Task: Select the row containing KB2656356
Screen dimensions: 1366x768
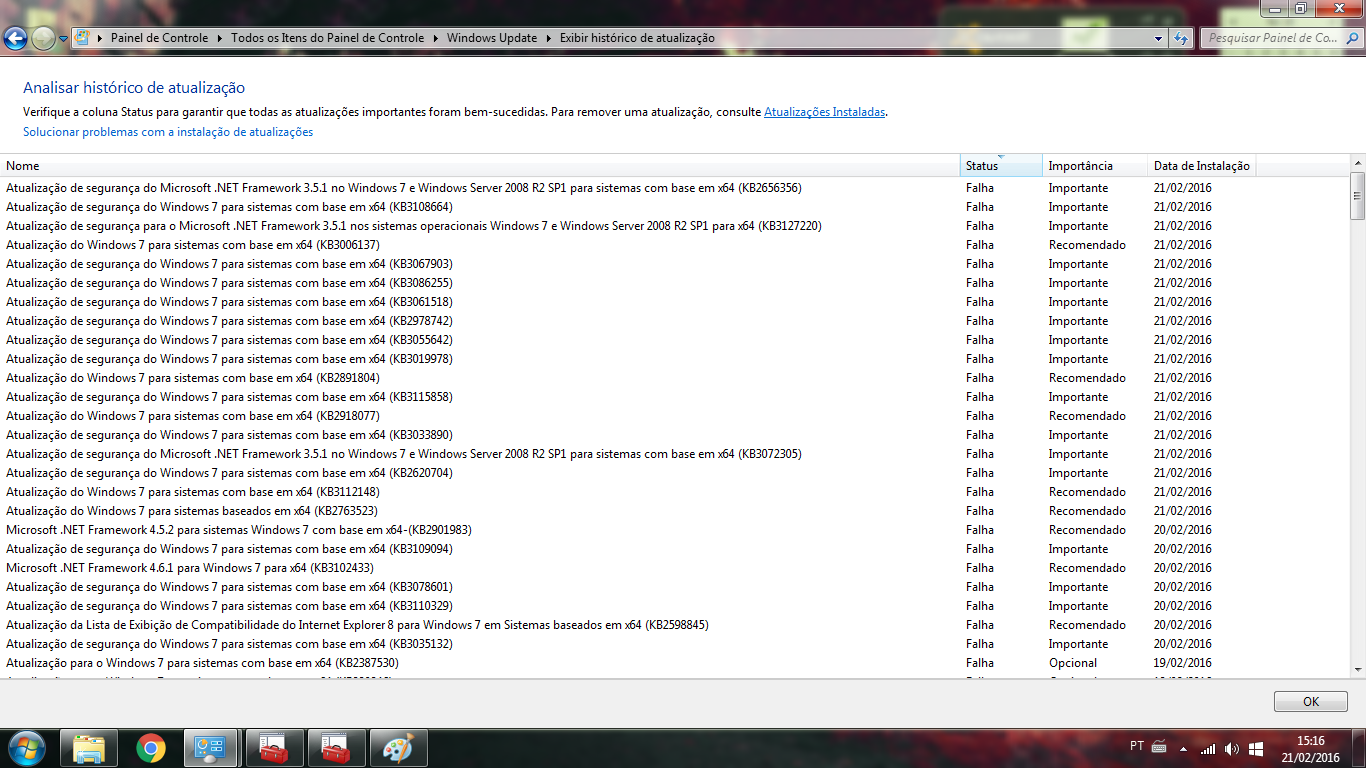Action: point(675,188)
